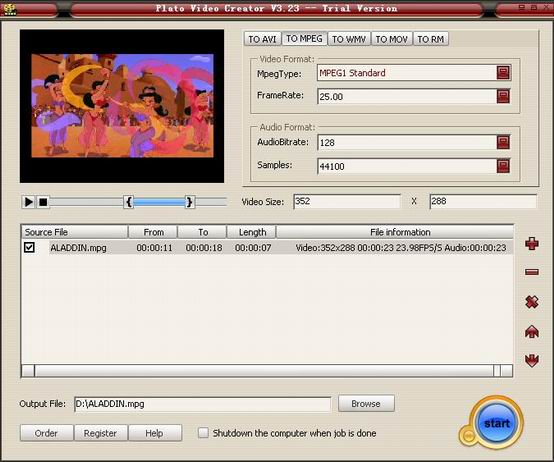Click the Order button

click(x=47, y=433)
